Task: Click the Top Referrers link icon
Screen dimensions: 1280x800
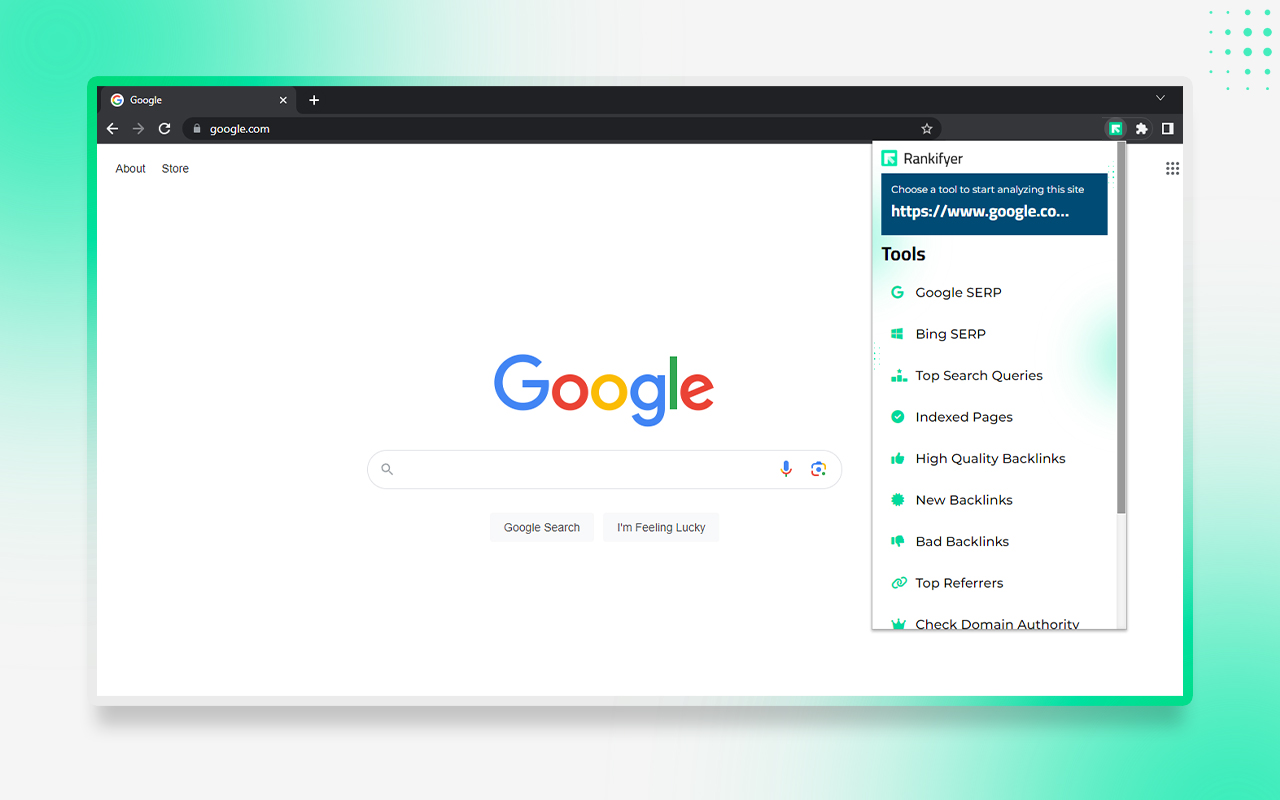Action: (x=897, y=583)
